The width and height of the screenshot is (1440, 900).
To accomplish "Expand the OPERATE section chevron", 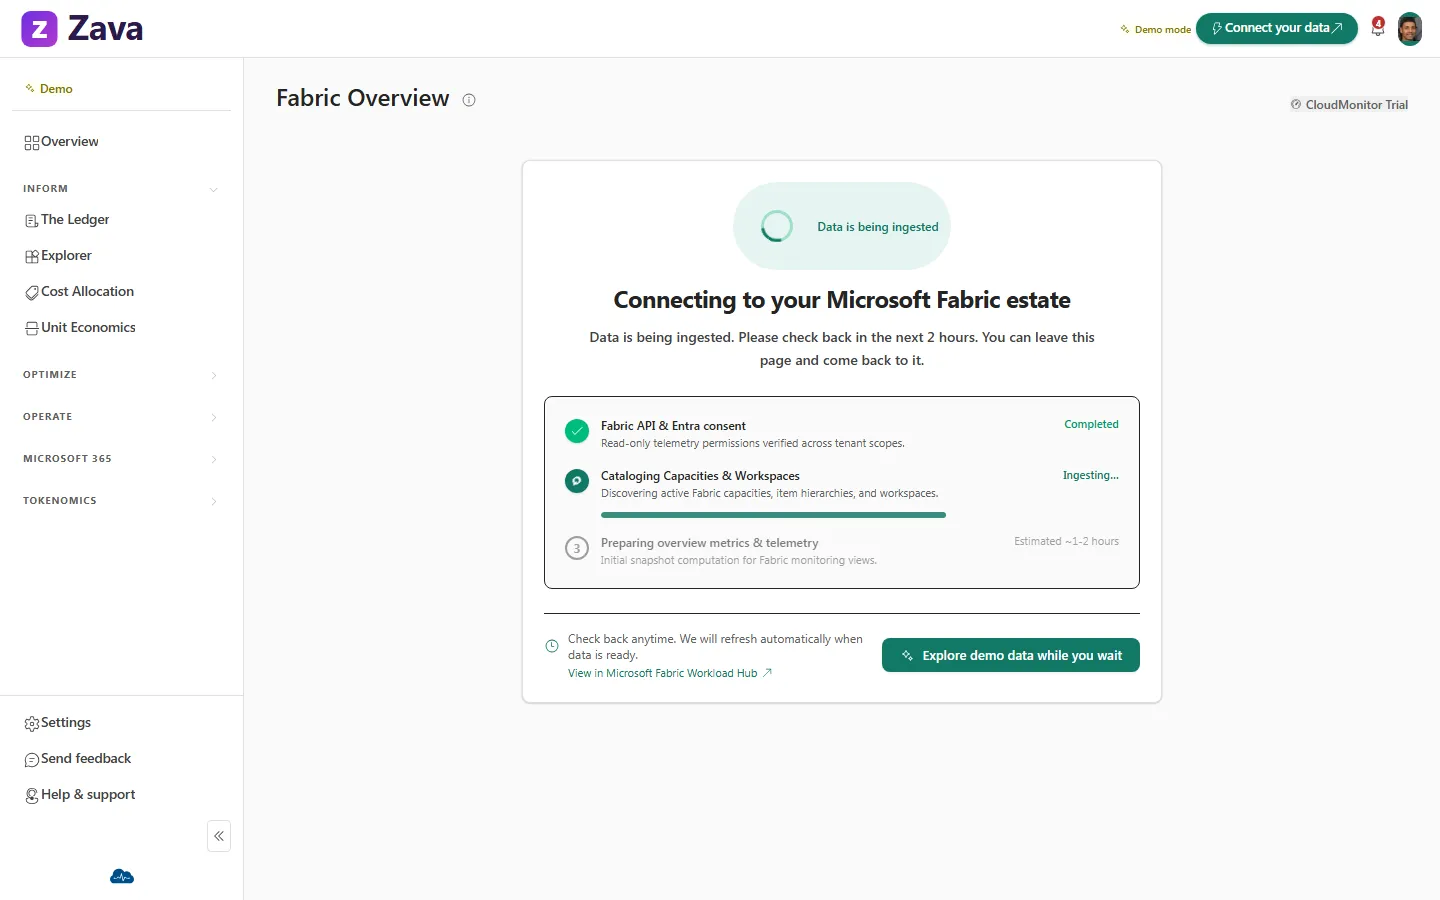I will [213, 417].
